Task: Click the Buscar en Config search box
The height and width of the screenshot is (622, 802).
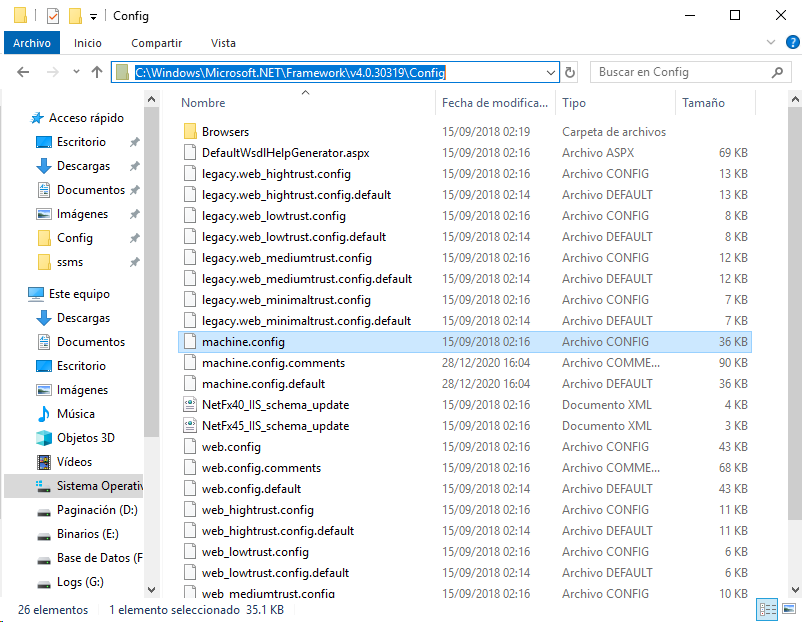Action: click(x=690, y=72)
